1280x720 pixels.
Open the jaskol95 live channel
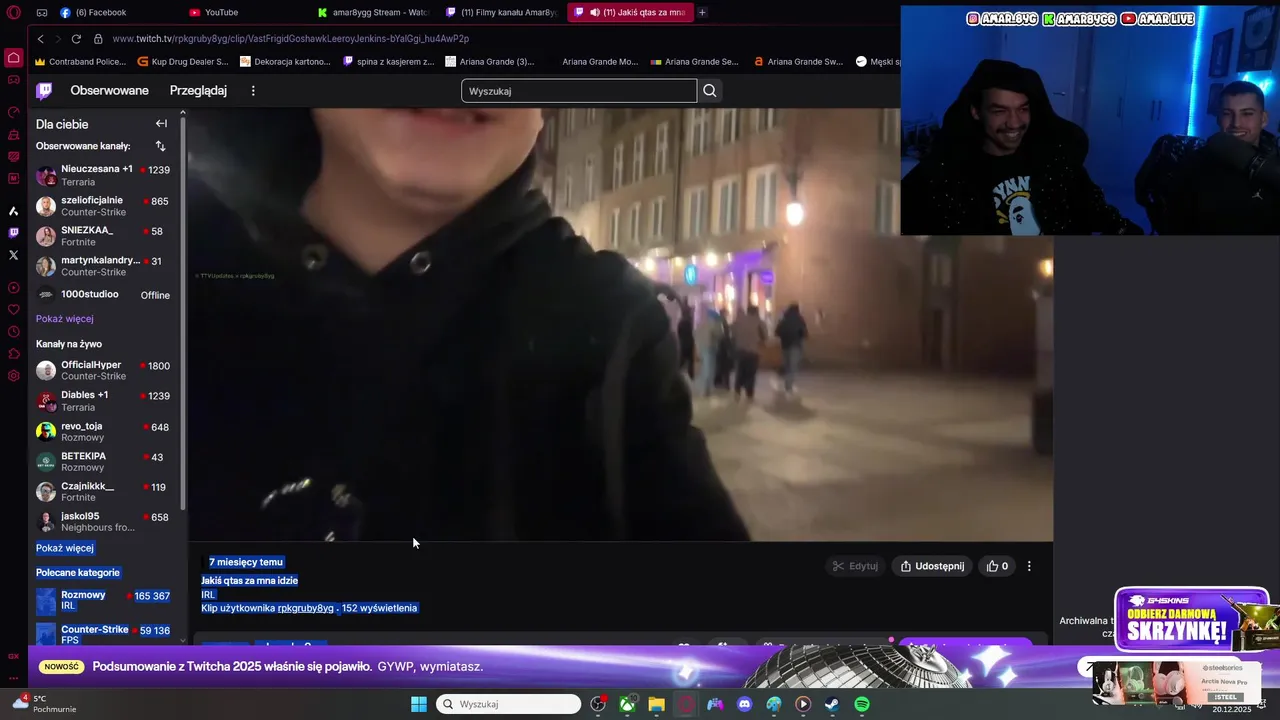[x=103, y=522]
